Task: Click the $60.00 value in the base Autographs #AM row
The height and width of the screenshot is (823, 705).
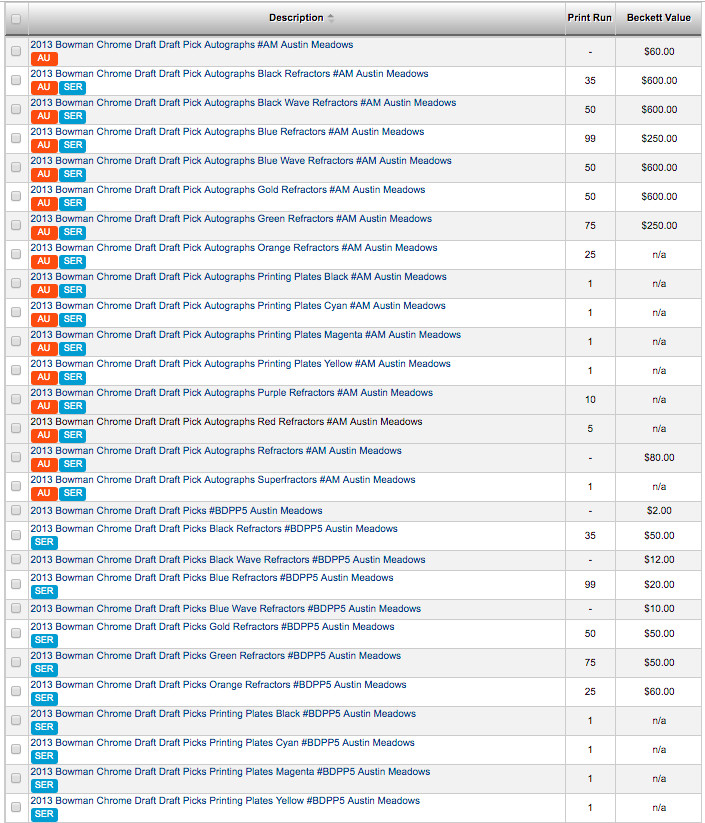Action: click(x=659, y=51)
